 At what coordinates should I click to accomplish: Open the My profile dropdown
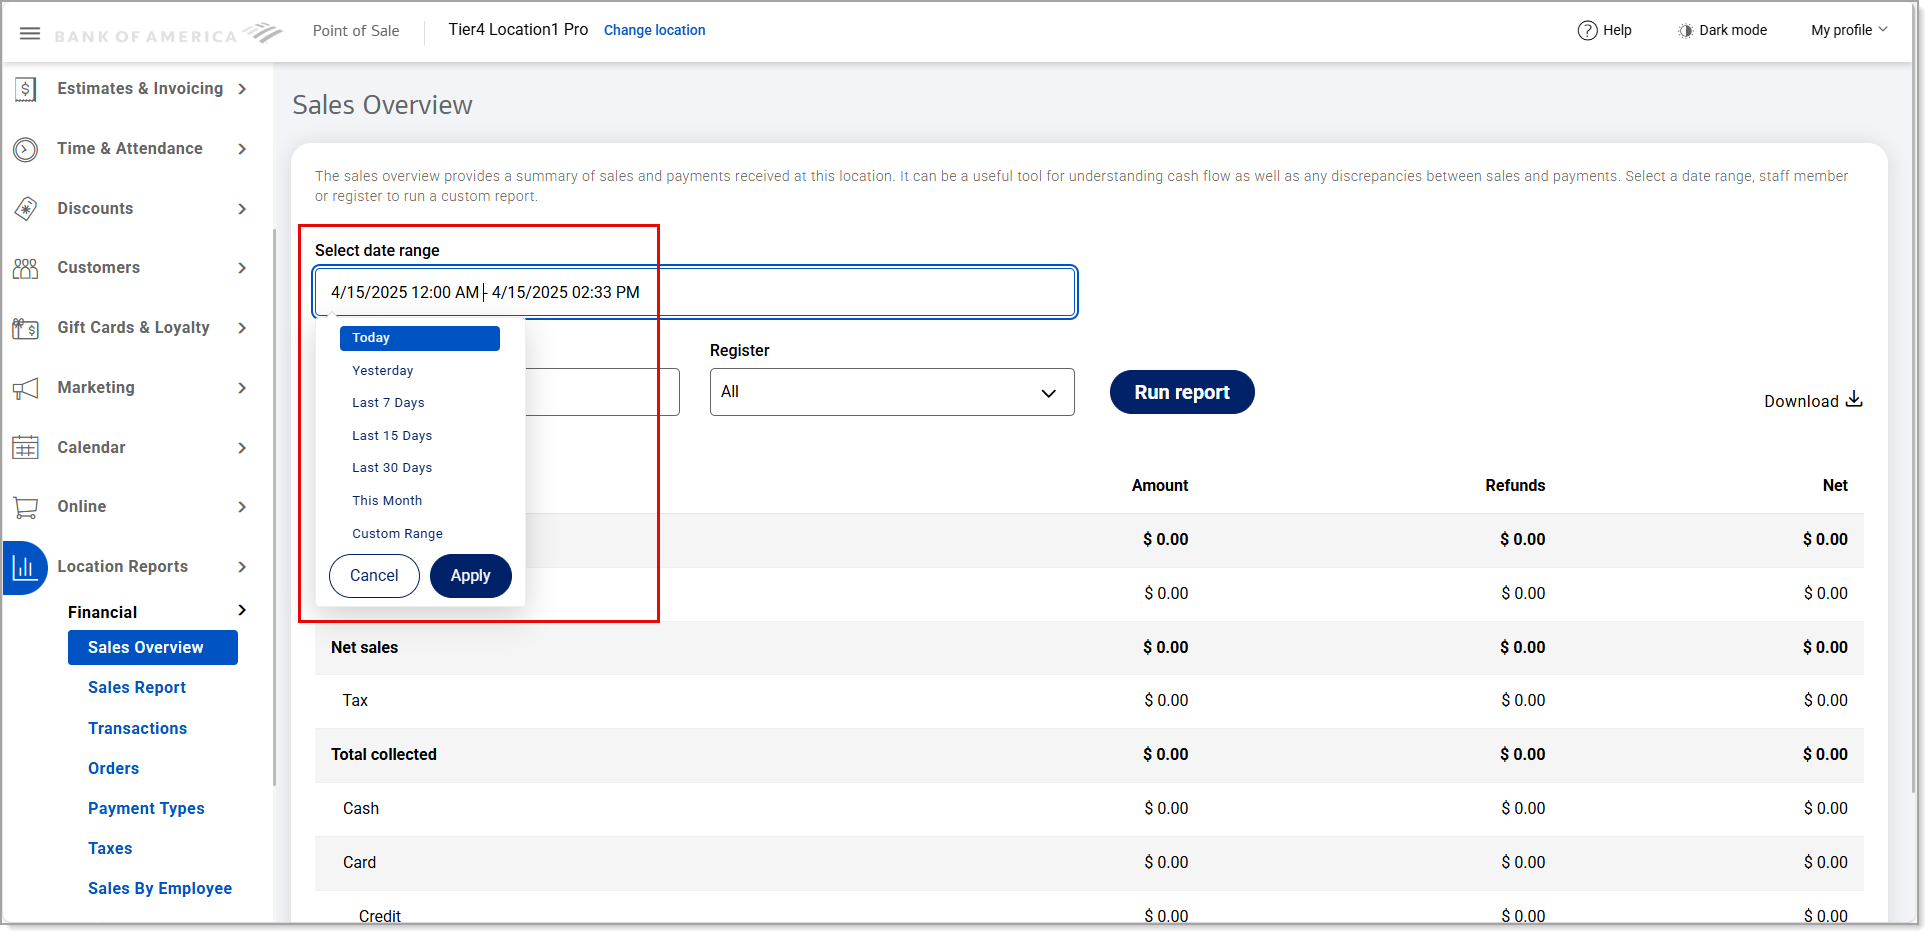pos(1849,30)
